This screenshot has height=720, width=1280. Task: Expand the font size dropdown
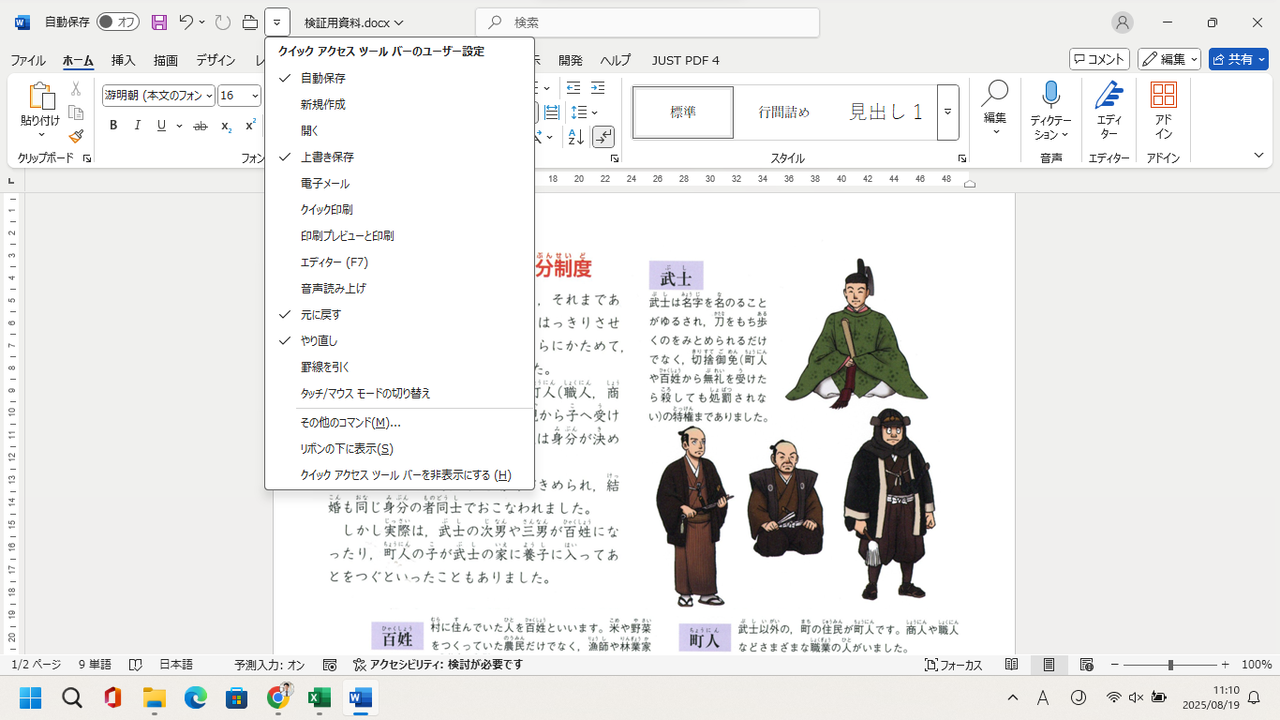pyautogui.click(x=255, y=96)
